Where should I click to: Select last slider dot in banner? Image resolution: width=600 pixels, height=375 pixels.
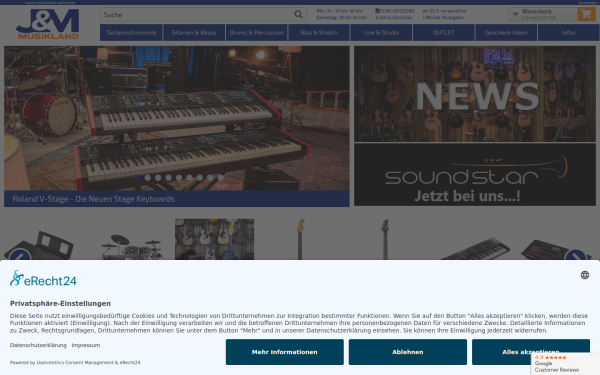tap(220, 178)
